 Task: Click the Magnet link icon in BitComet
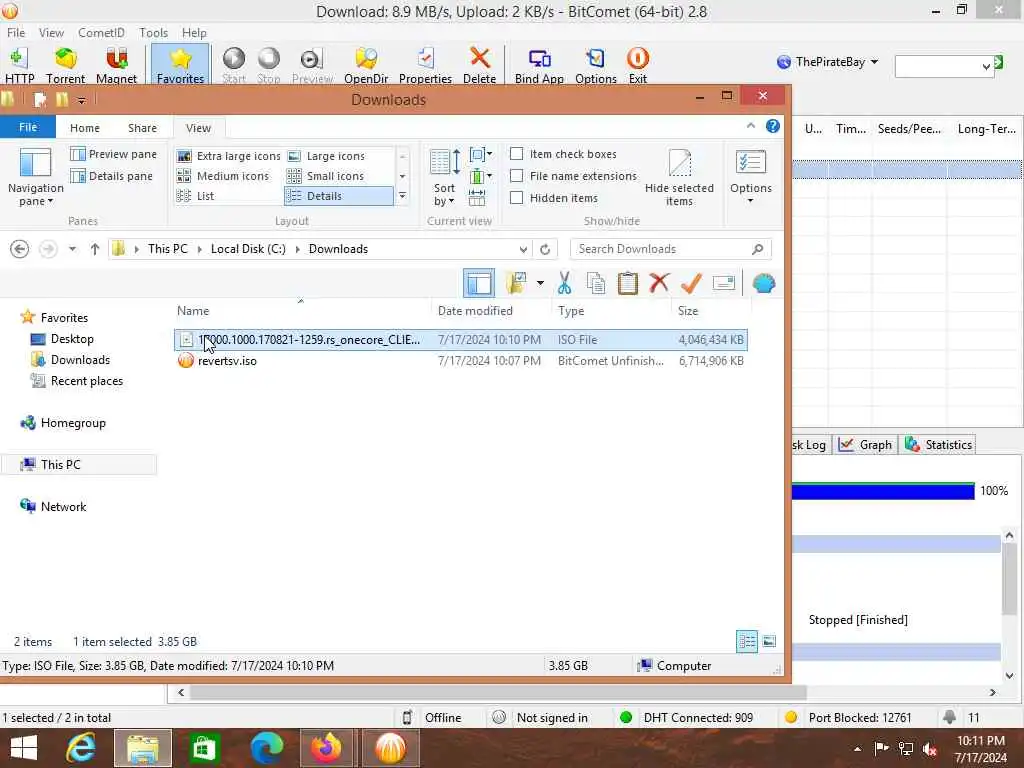pyautogui.click(x=116, y=65)
